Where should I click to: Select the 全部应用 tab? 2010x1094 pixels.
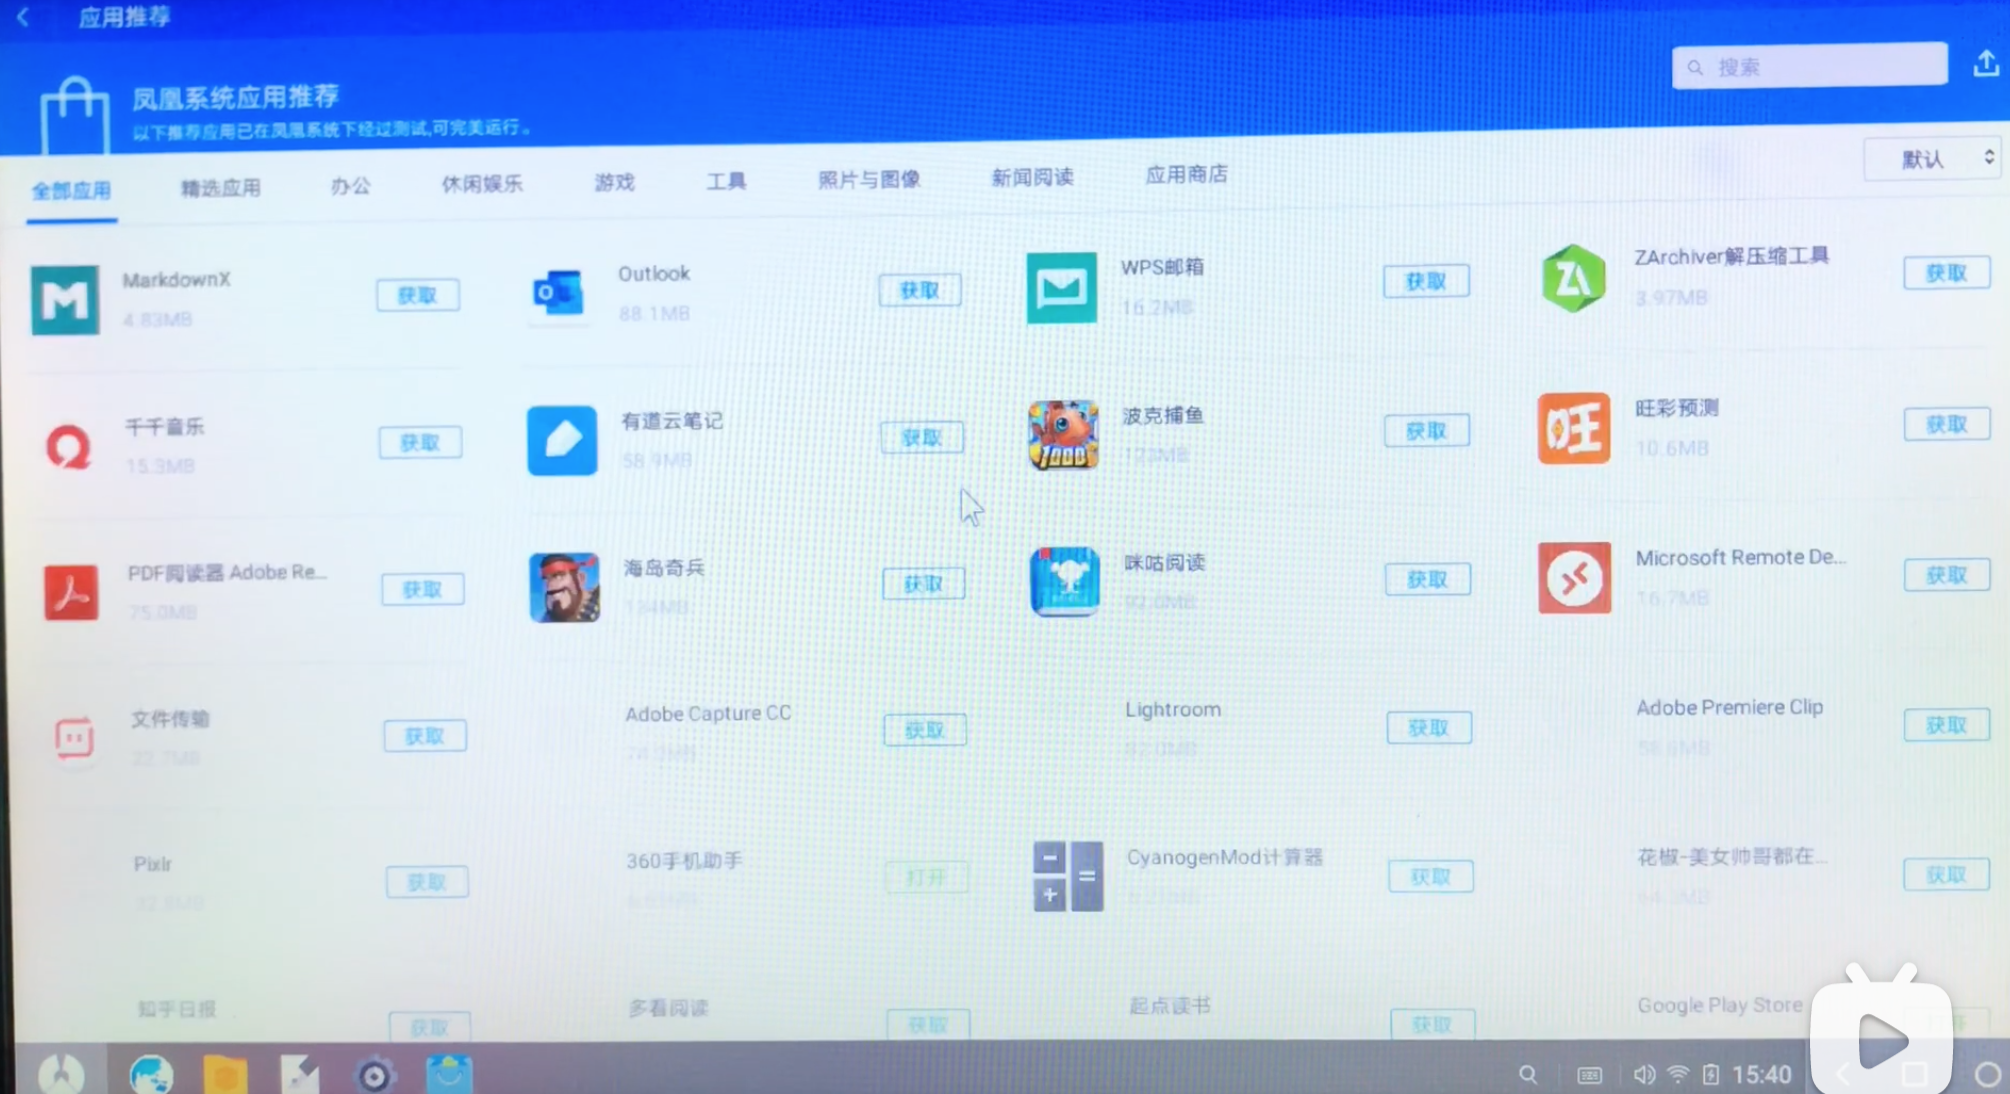click(x=71, y=190)
